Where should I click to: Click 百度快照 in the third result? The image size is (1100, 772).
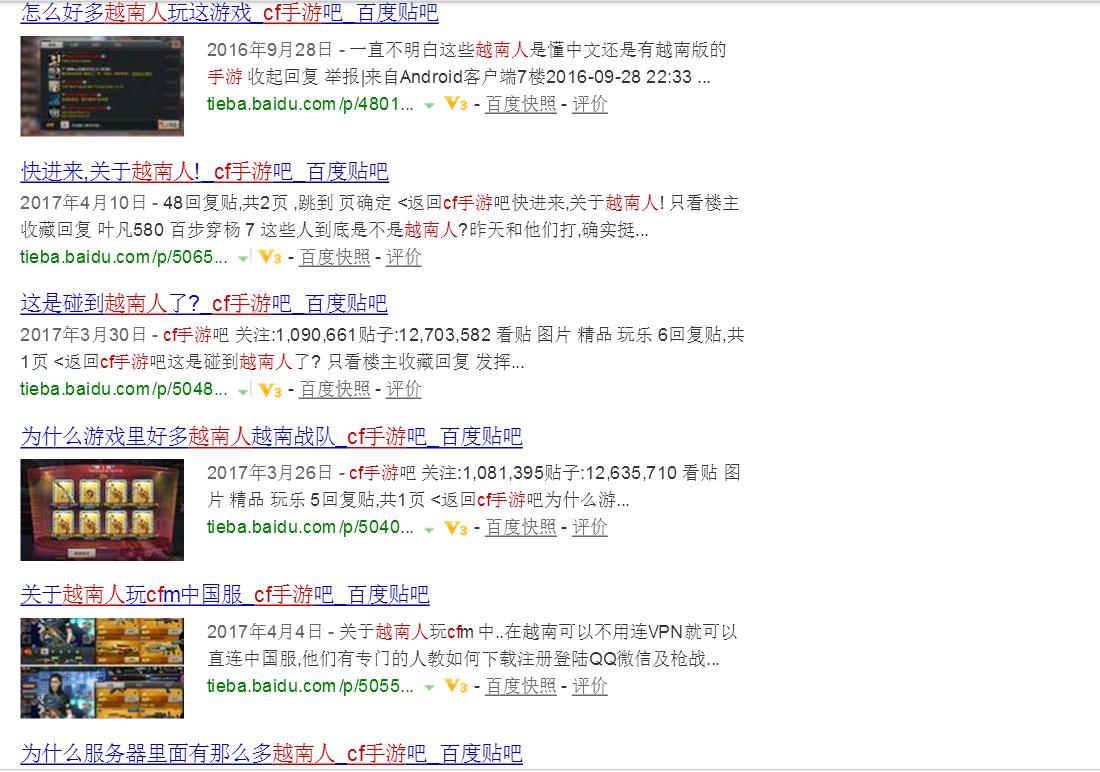click(x=336, y=390)
